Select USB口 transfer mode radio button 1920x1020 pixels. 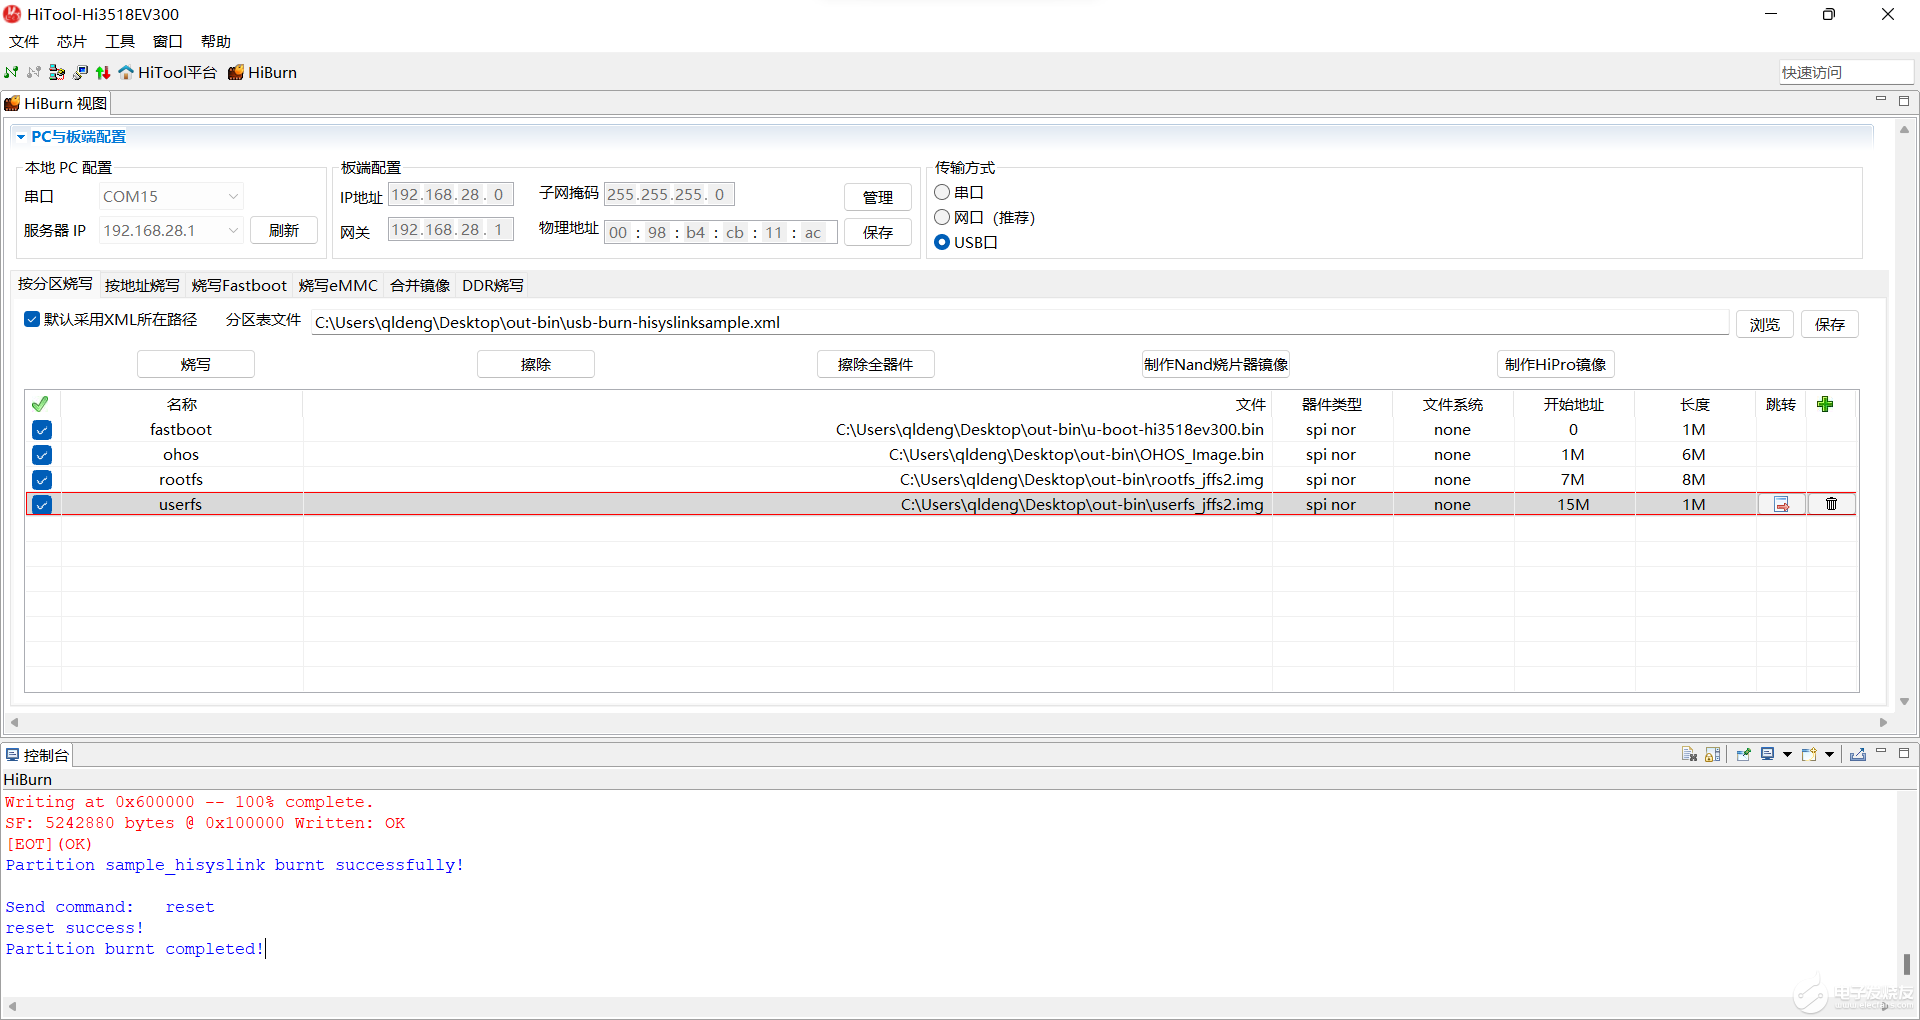(x=942, y=242)
